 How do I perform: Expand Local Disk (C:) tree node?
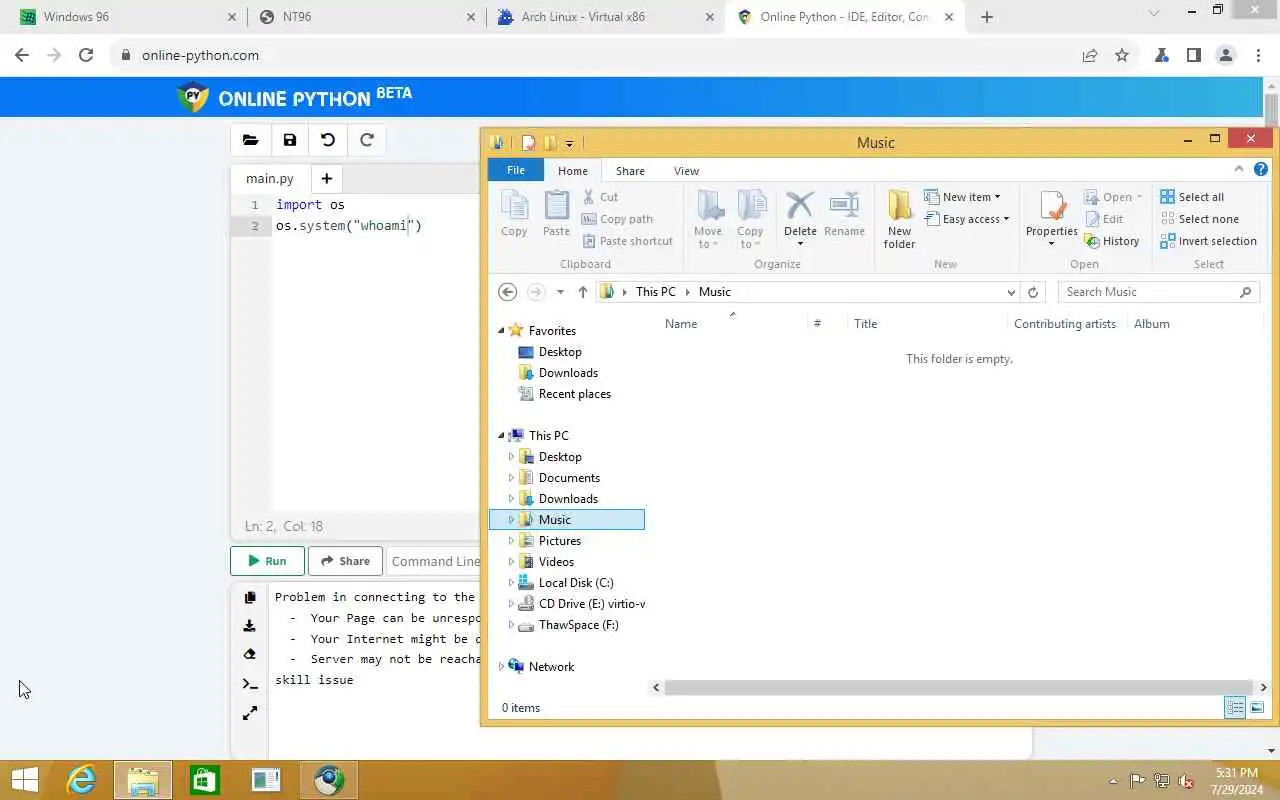tap(511, 583)
